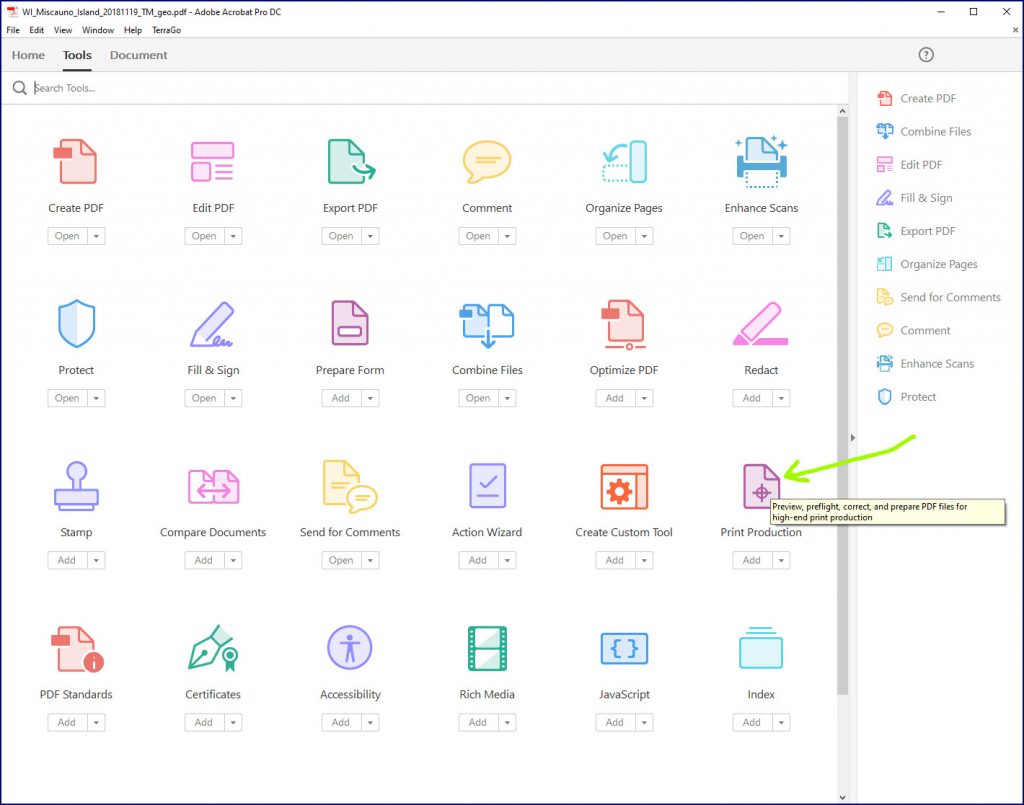Click the Rich Media film icon
The height and width of the screenshot is (805, 1024).
(487, 648)
